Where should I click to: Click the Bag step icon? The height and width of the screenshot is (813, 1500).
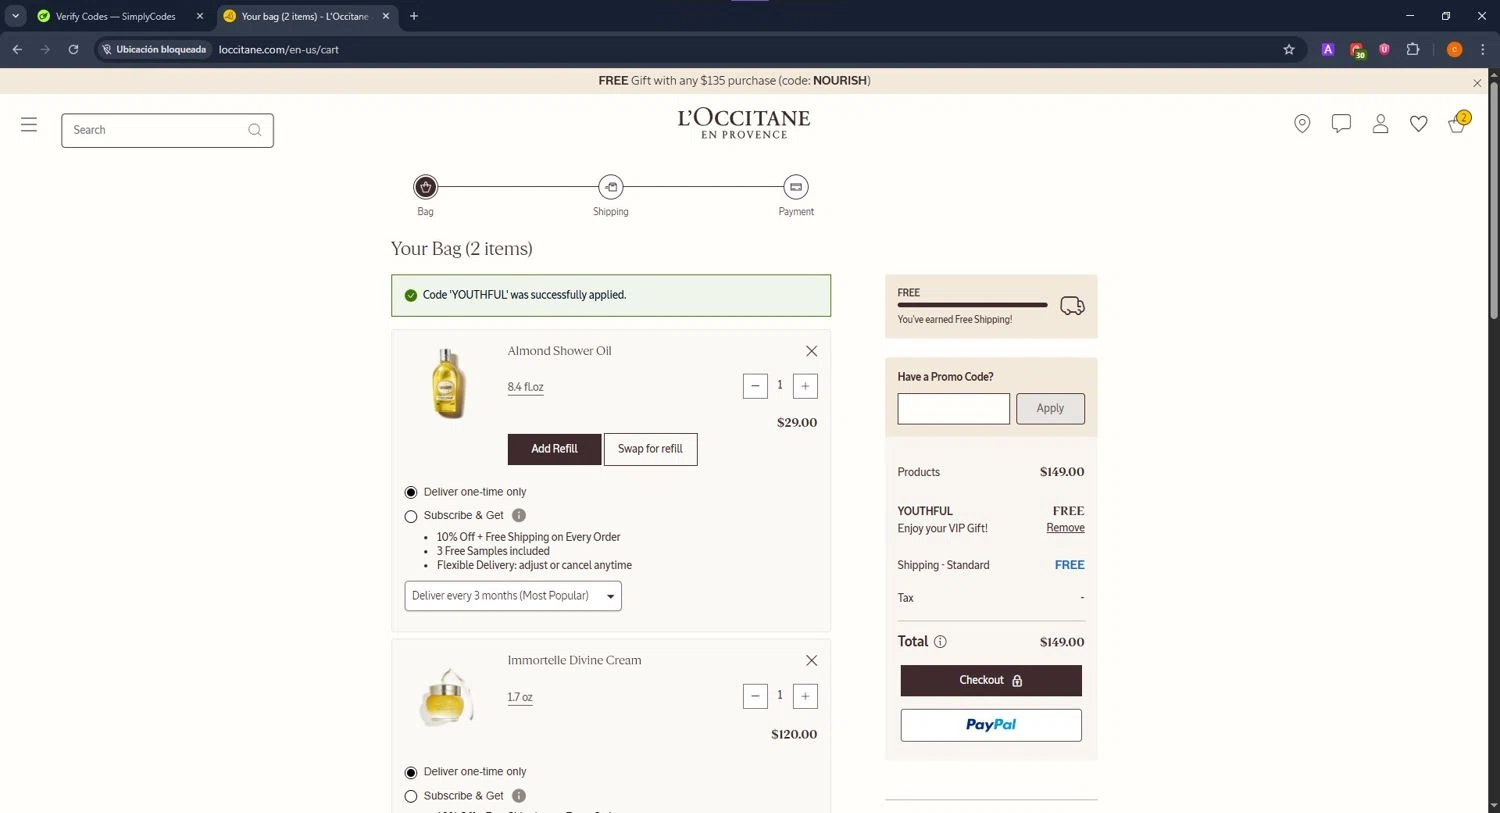click(426, 187)
